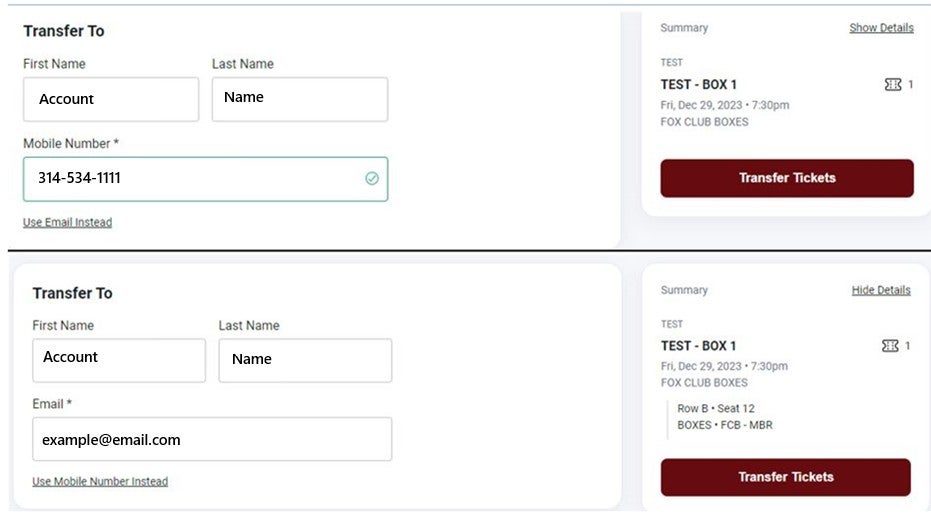Image resolution: width=931 pixels, height=521 pixels.
Task: Collapse the summary with Hide Details
Action: [x=881, y=290]
